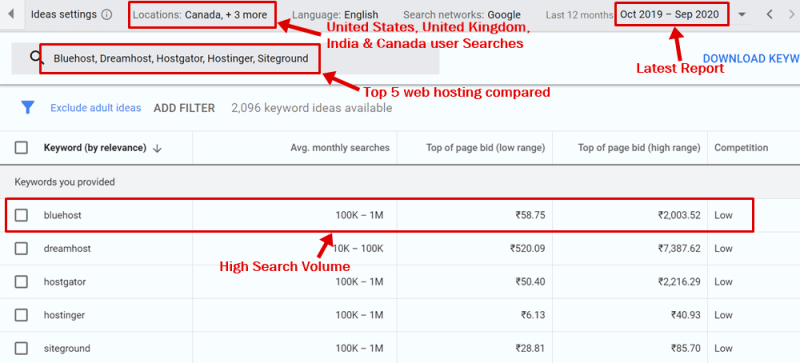Open Ideas settings info icon
This screenshot has height=363, width=800.
[107, 15]
